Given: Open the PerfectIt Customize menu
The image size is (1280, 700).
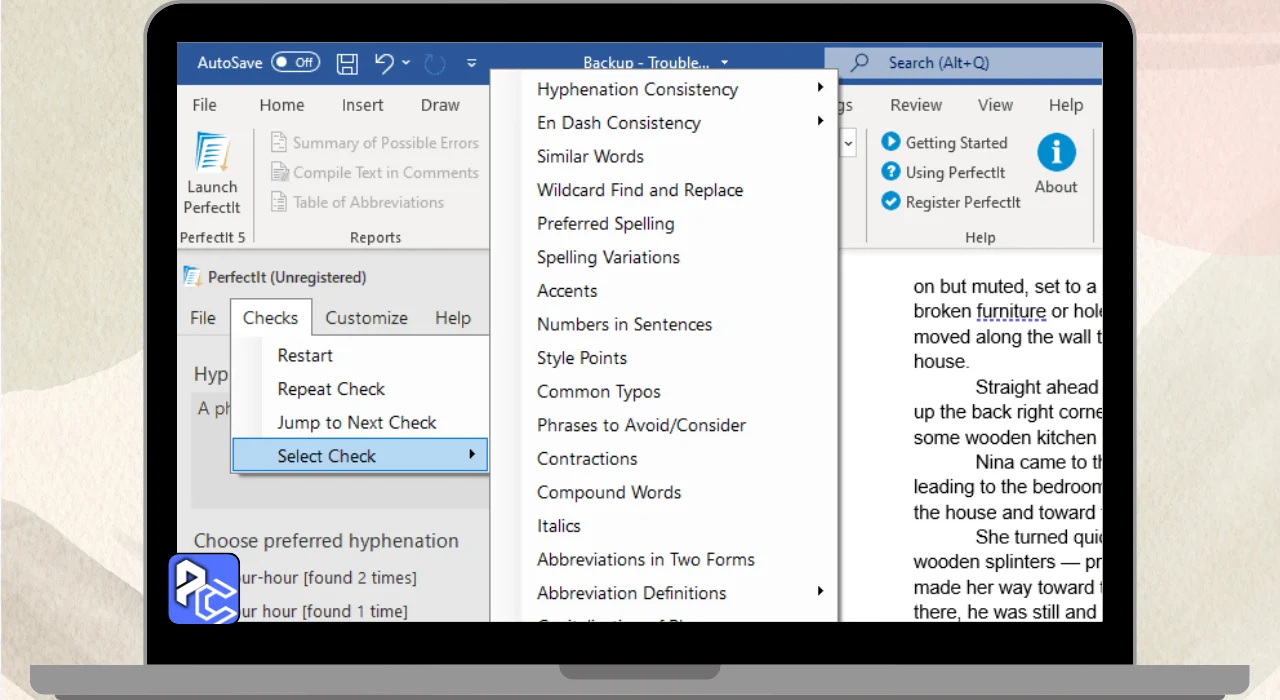Looking at the screenshot, I should coord(366,318).
